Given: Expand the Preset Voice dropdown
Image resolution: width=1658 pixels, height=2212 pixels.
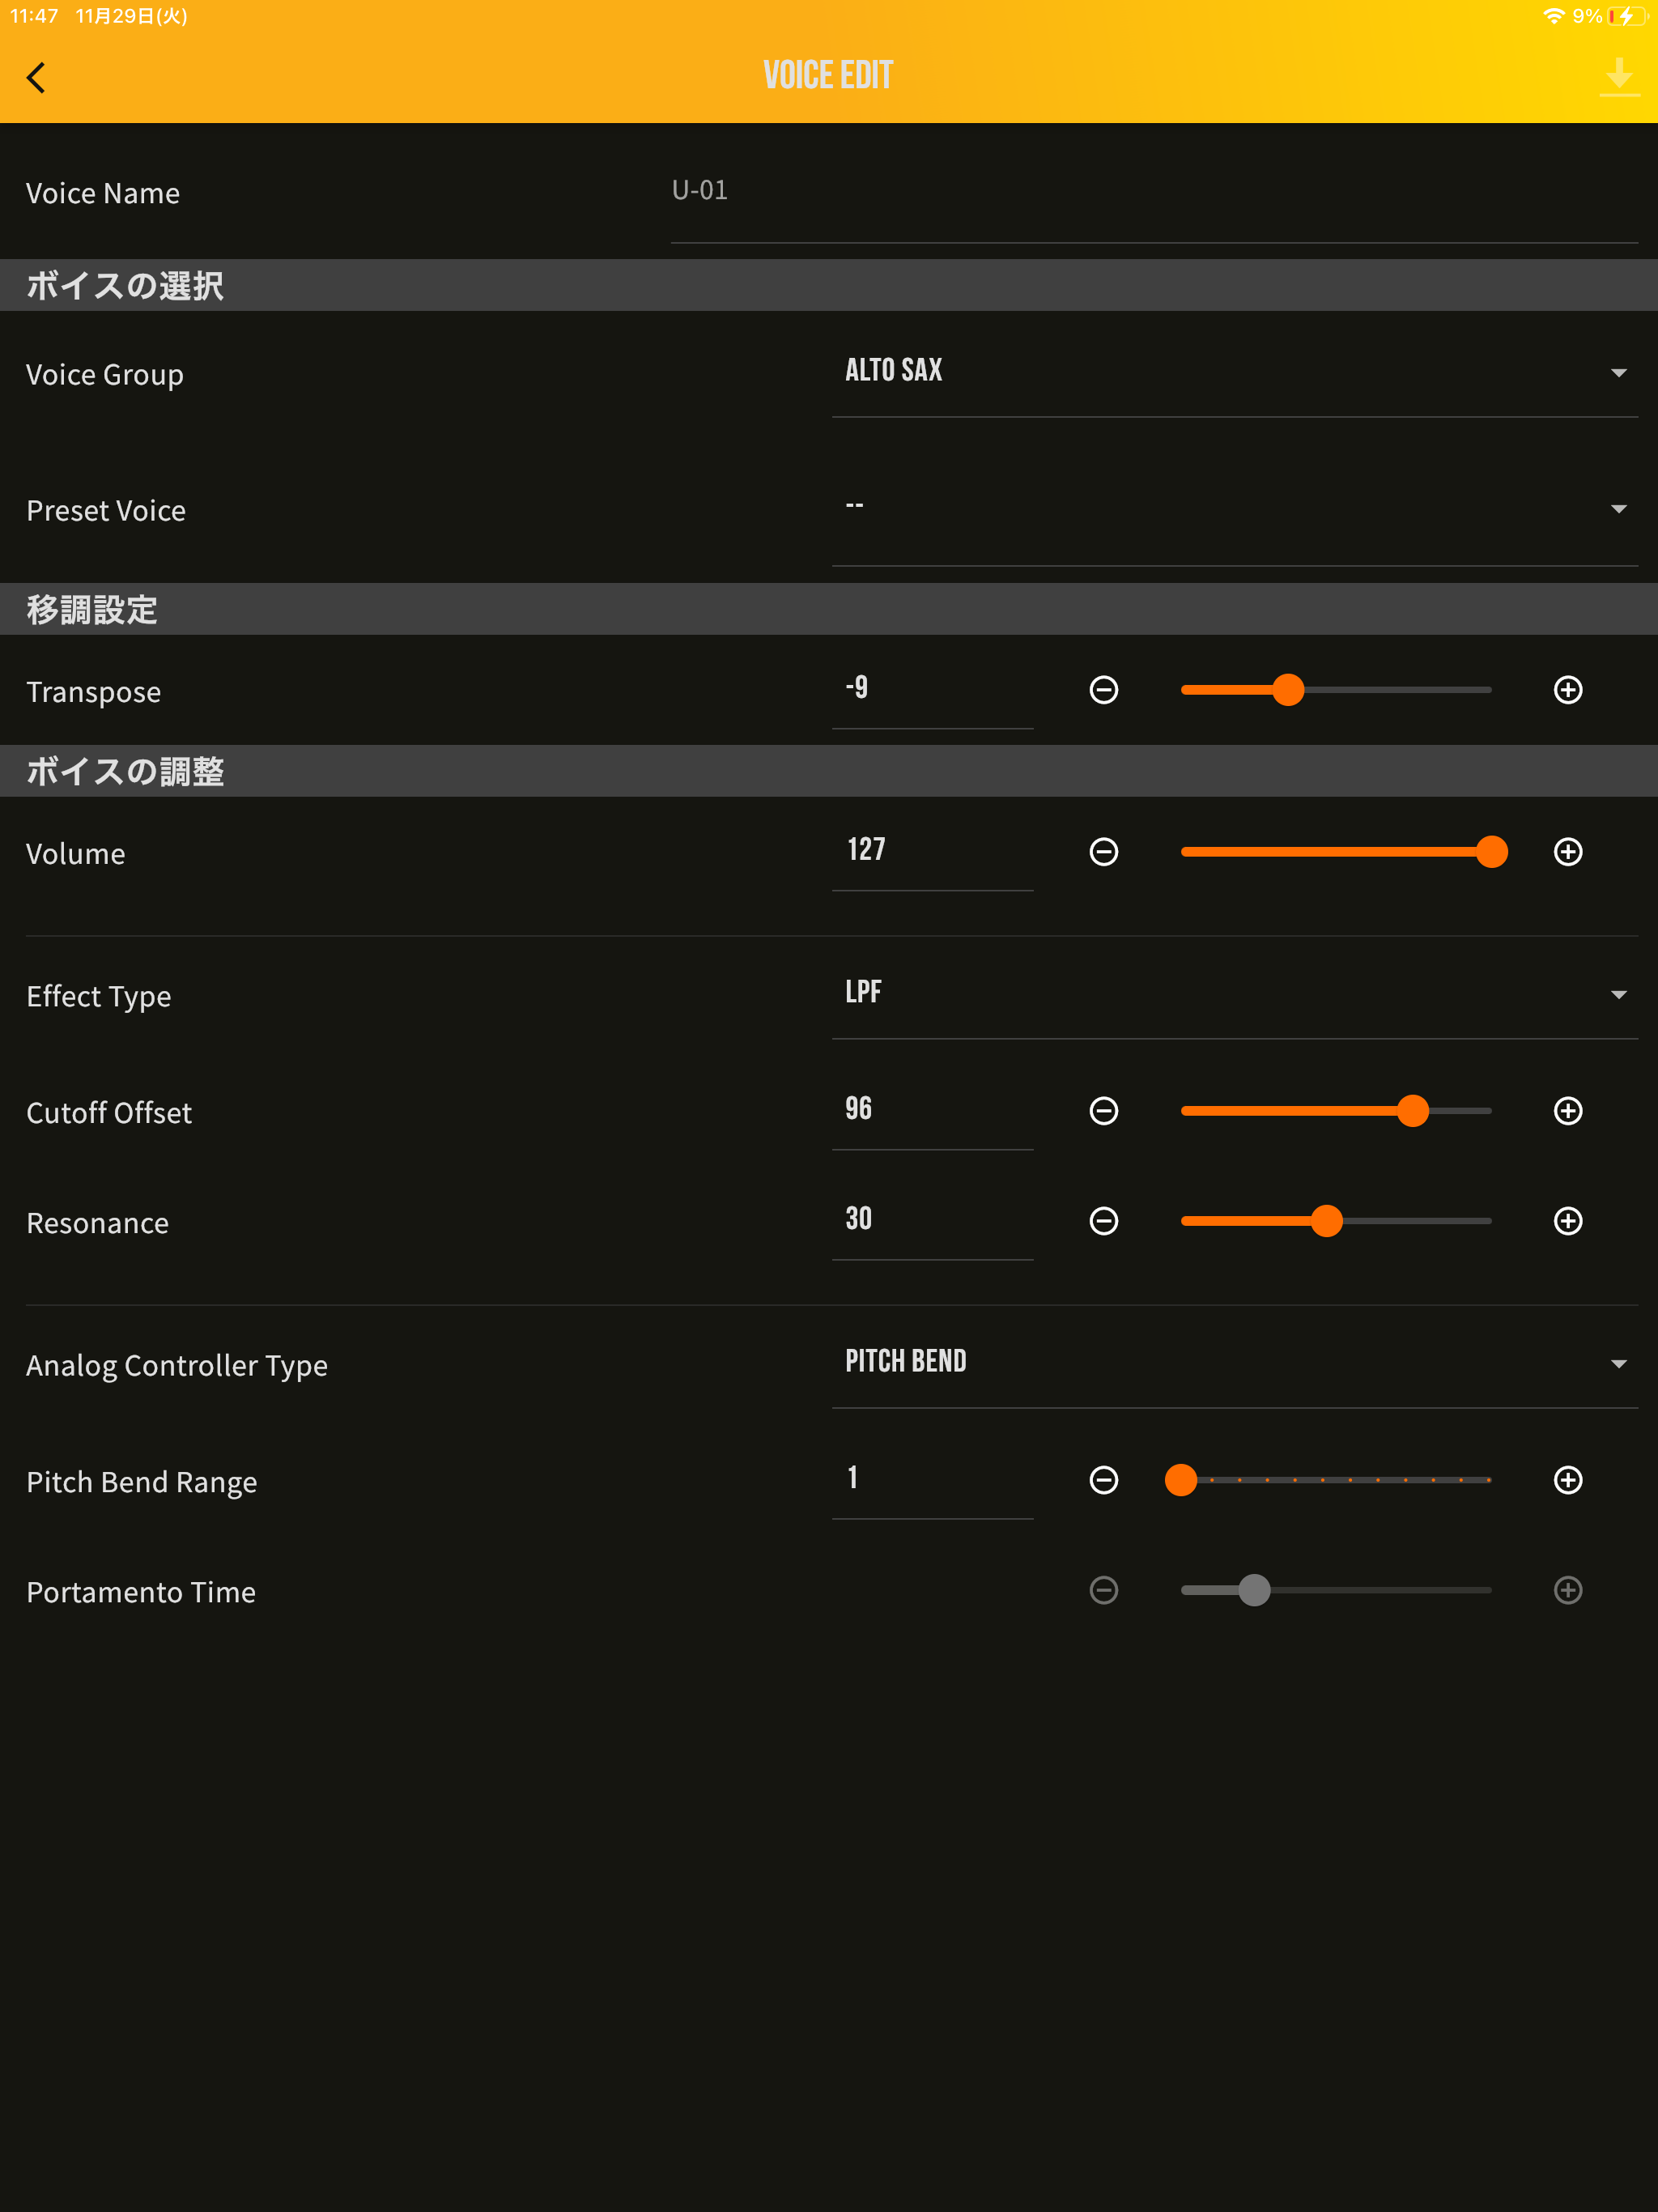Looking at the screenshot, I should [1234, 508].
